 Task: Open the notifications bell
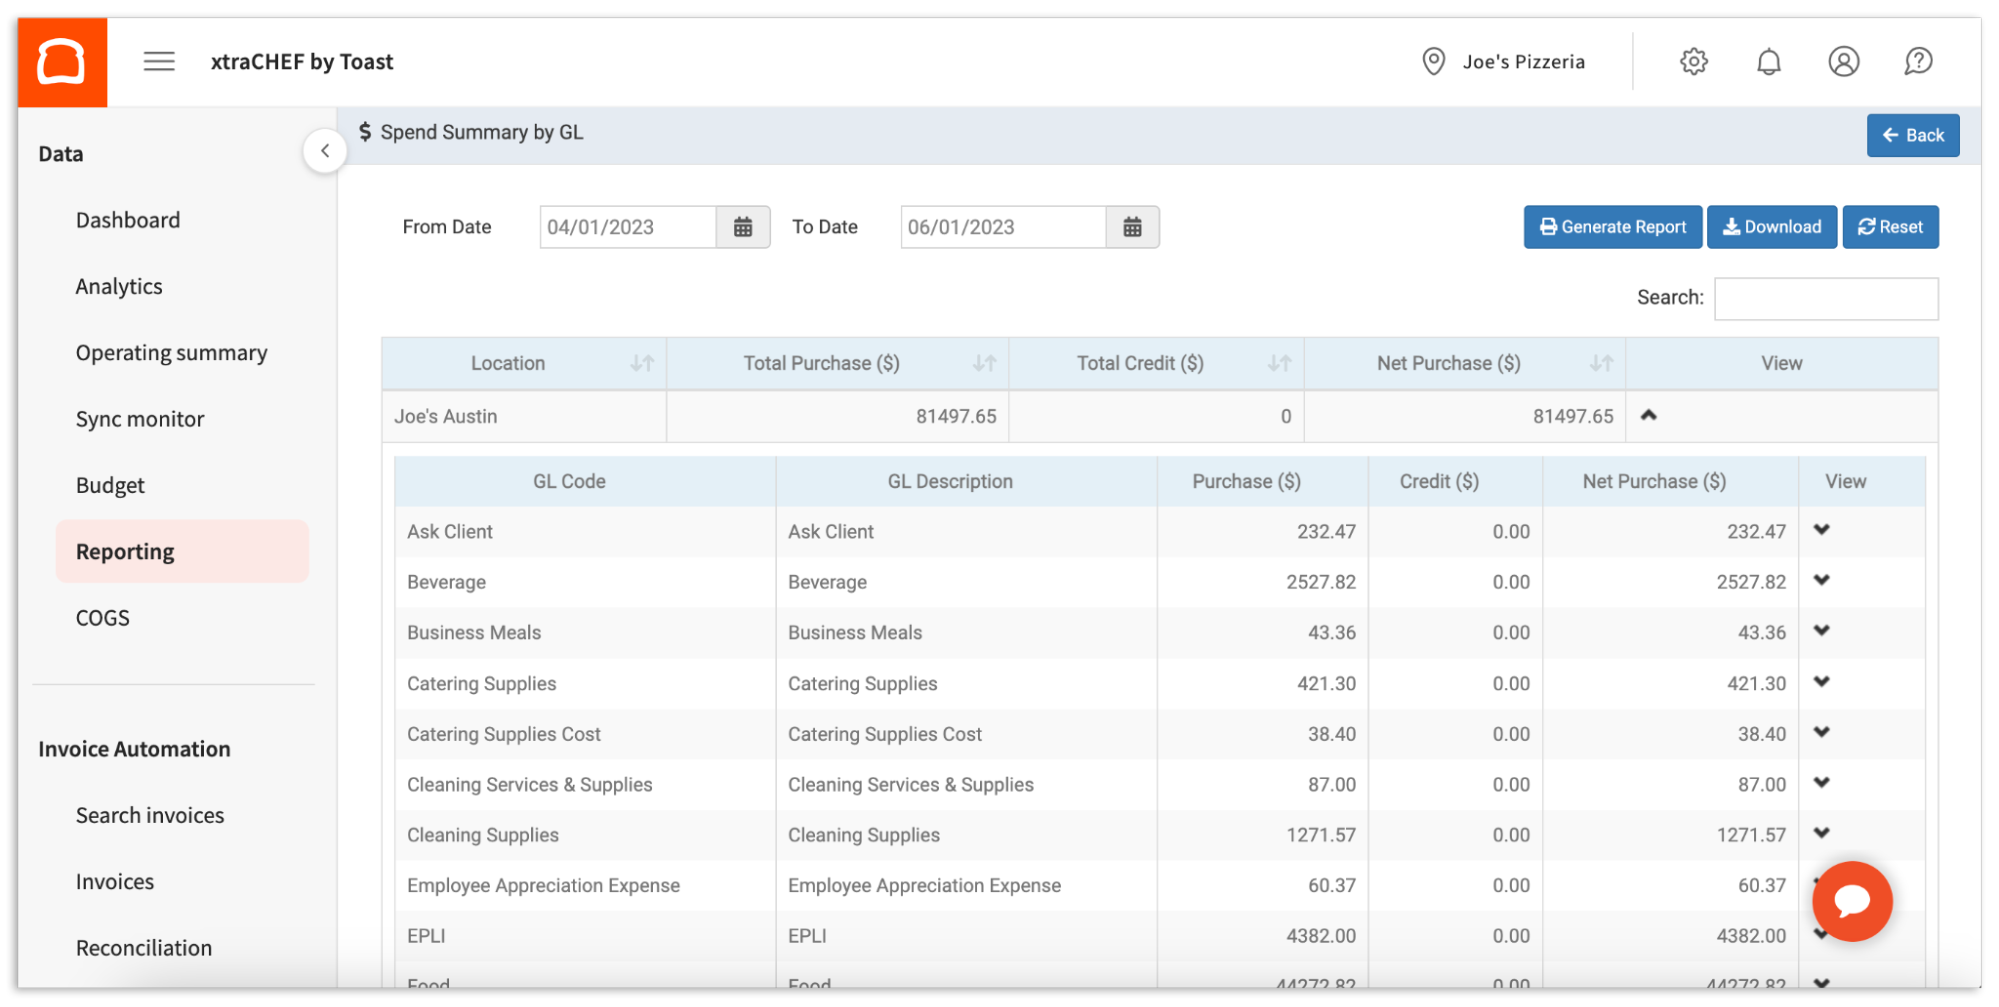pyautogui.click(x=1768, y=62)
